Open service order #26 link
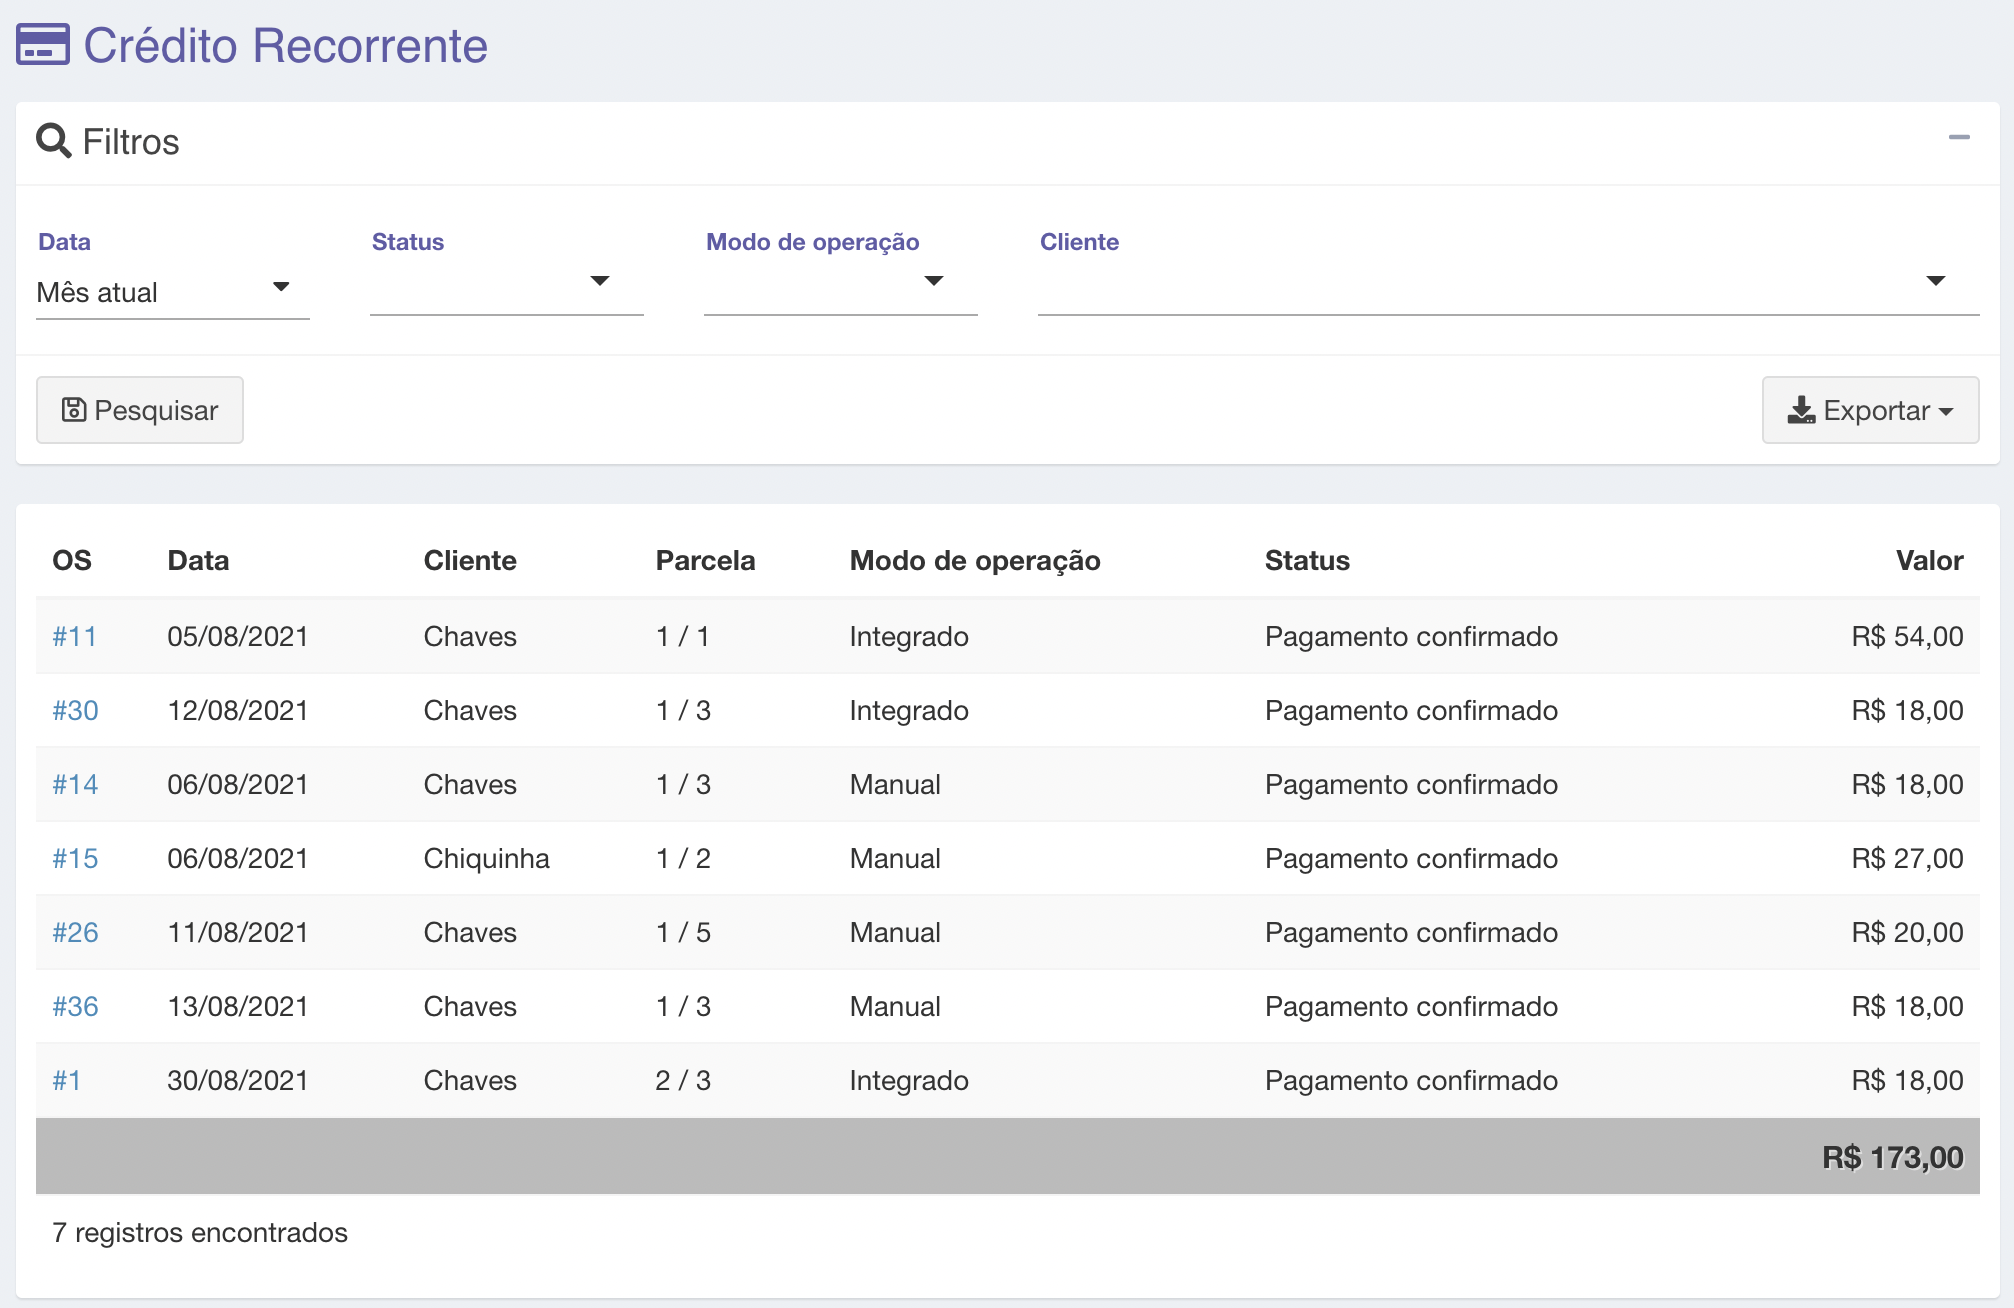The image size is (2014, 1308). [x=75, y=932]
